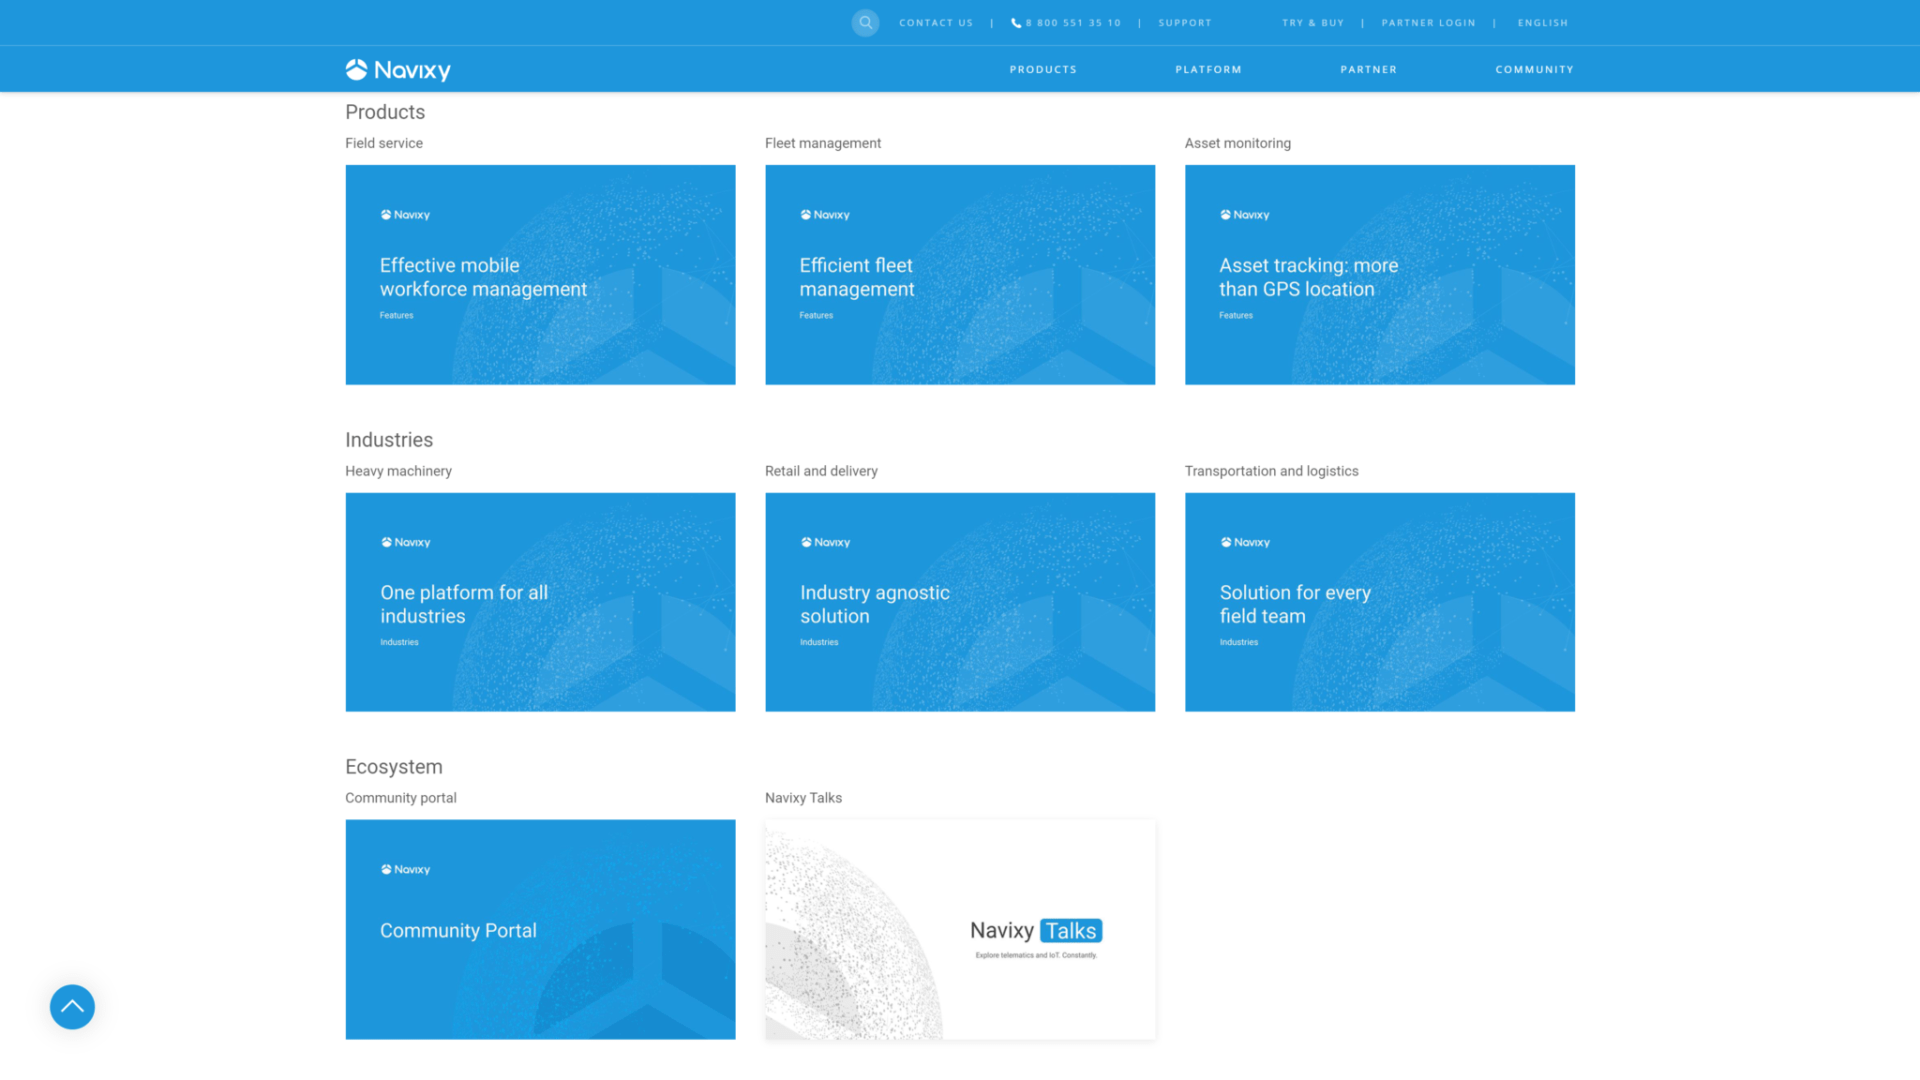The height and width of the screenshot is (1080, 1920).
Task: Click the Ecosystem section heading
Action: pos(394,767)
